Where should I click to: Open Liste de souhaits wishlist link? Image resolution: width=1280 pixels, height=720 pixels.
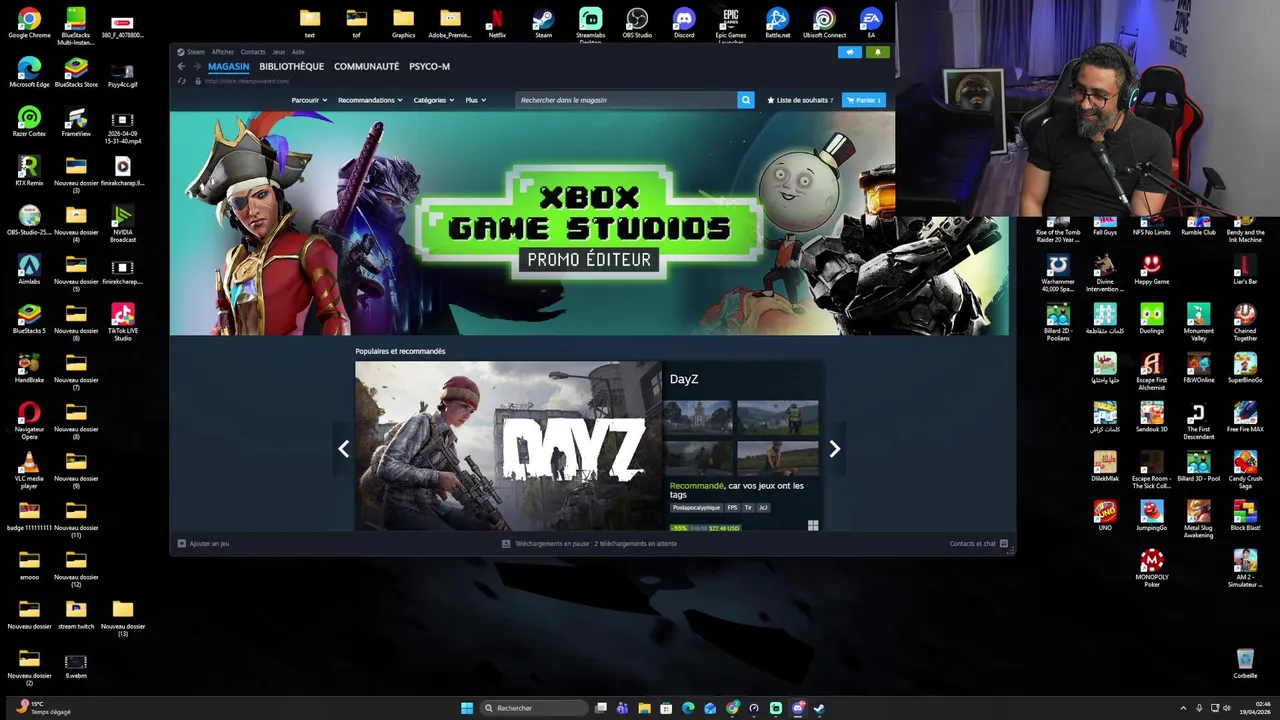pos(800,100)
